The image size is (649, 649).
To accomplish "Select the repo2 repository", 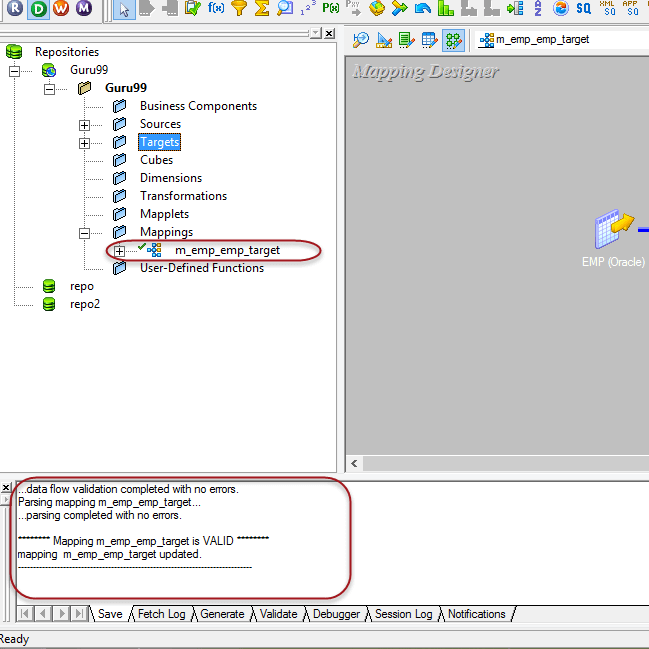I will coord(85,304).
